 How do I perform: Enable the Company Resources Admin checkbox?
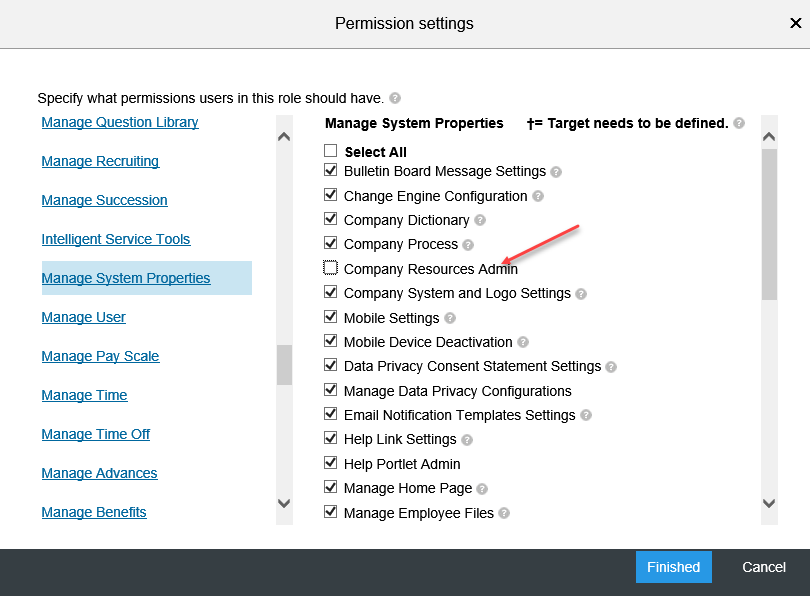(331, 268)
